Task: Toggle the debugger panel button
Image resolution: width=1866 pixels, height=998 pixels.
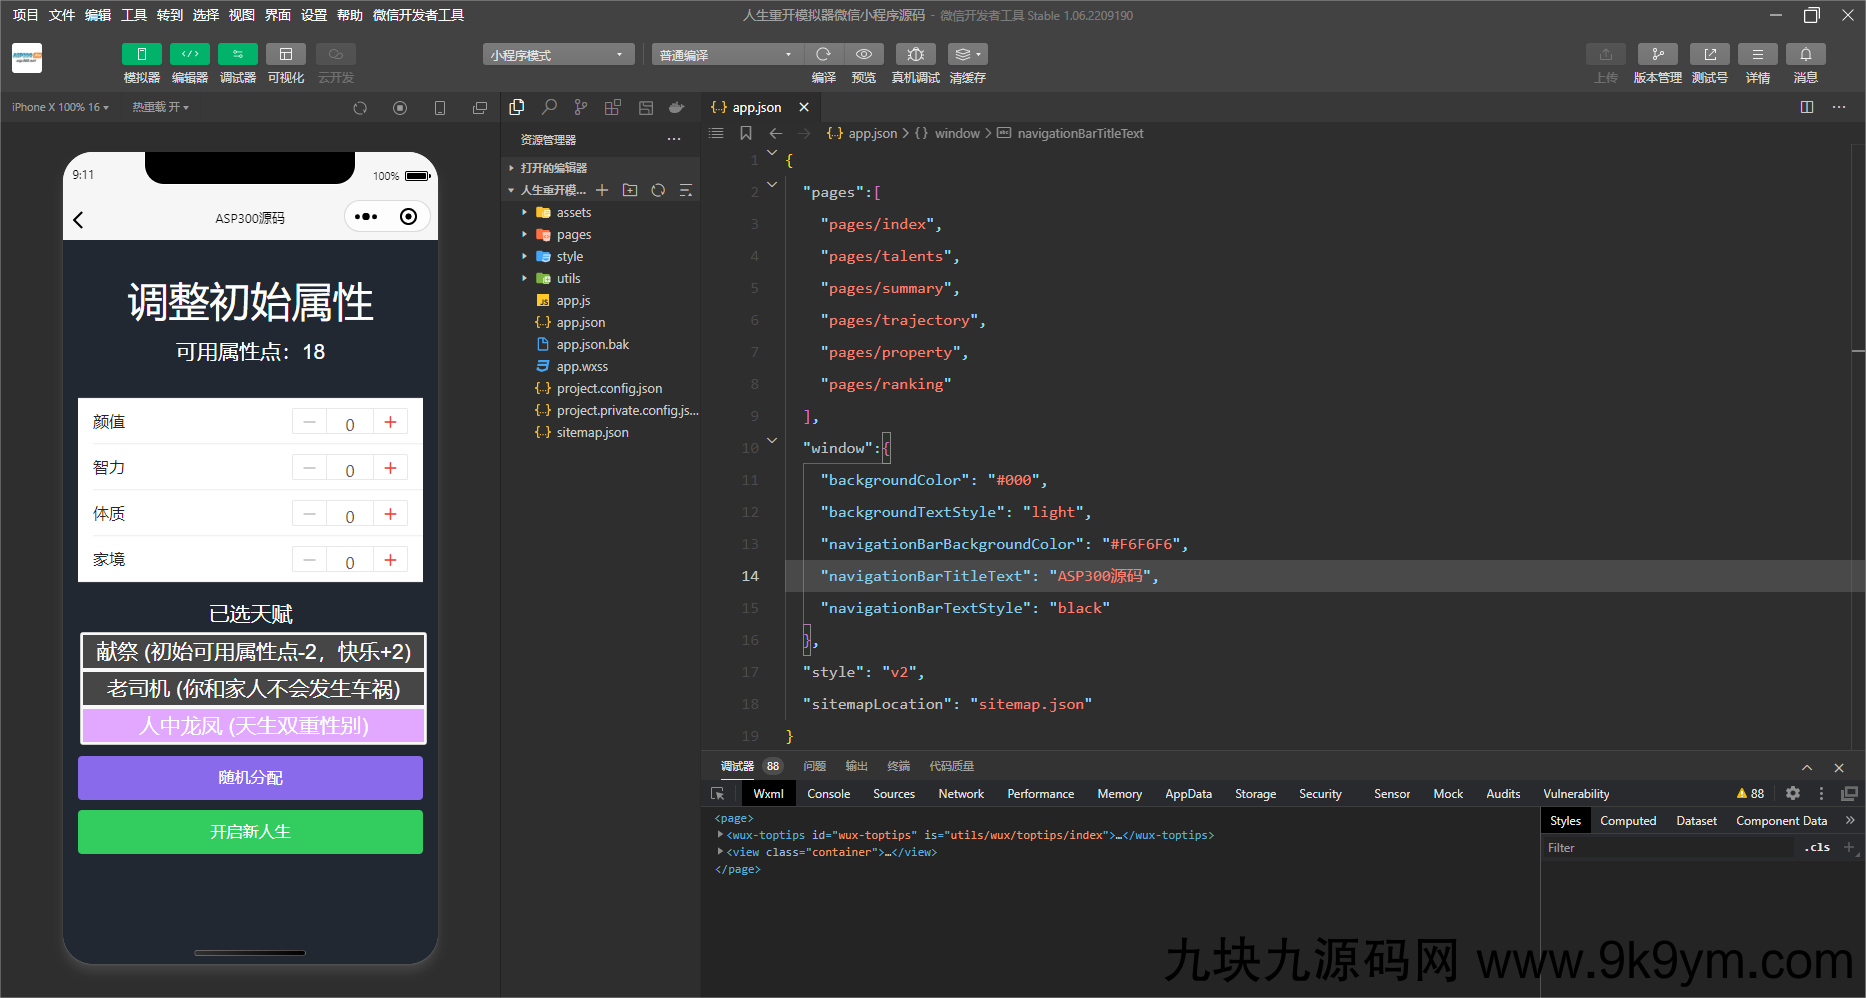Action: pyautogui.click(x=237, y=54)
